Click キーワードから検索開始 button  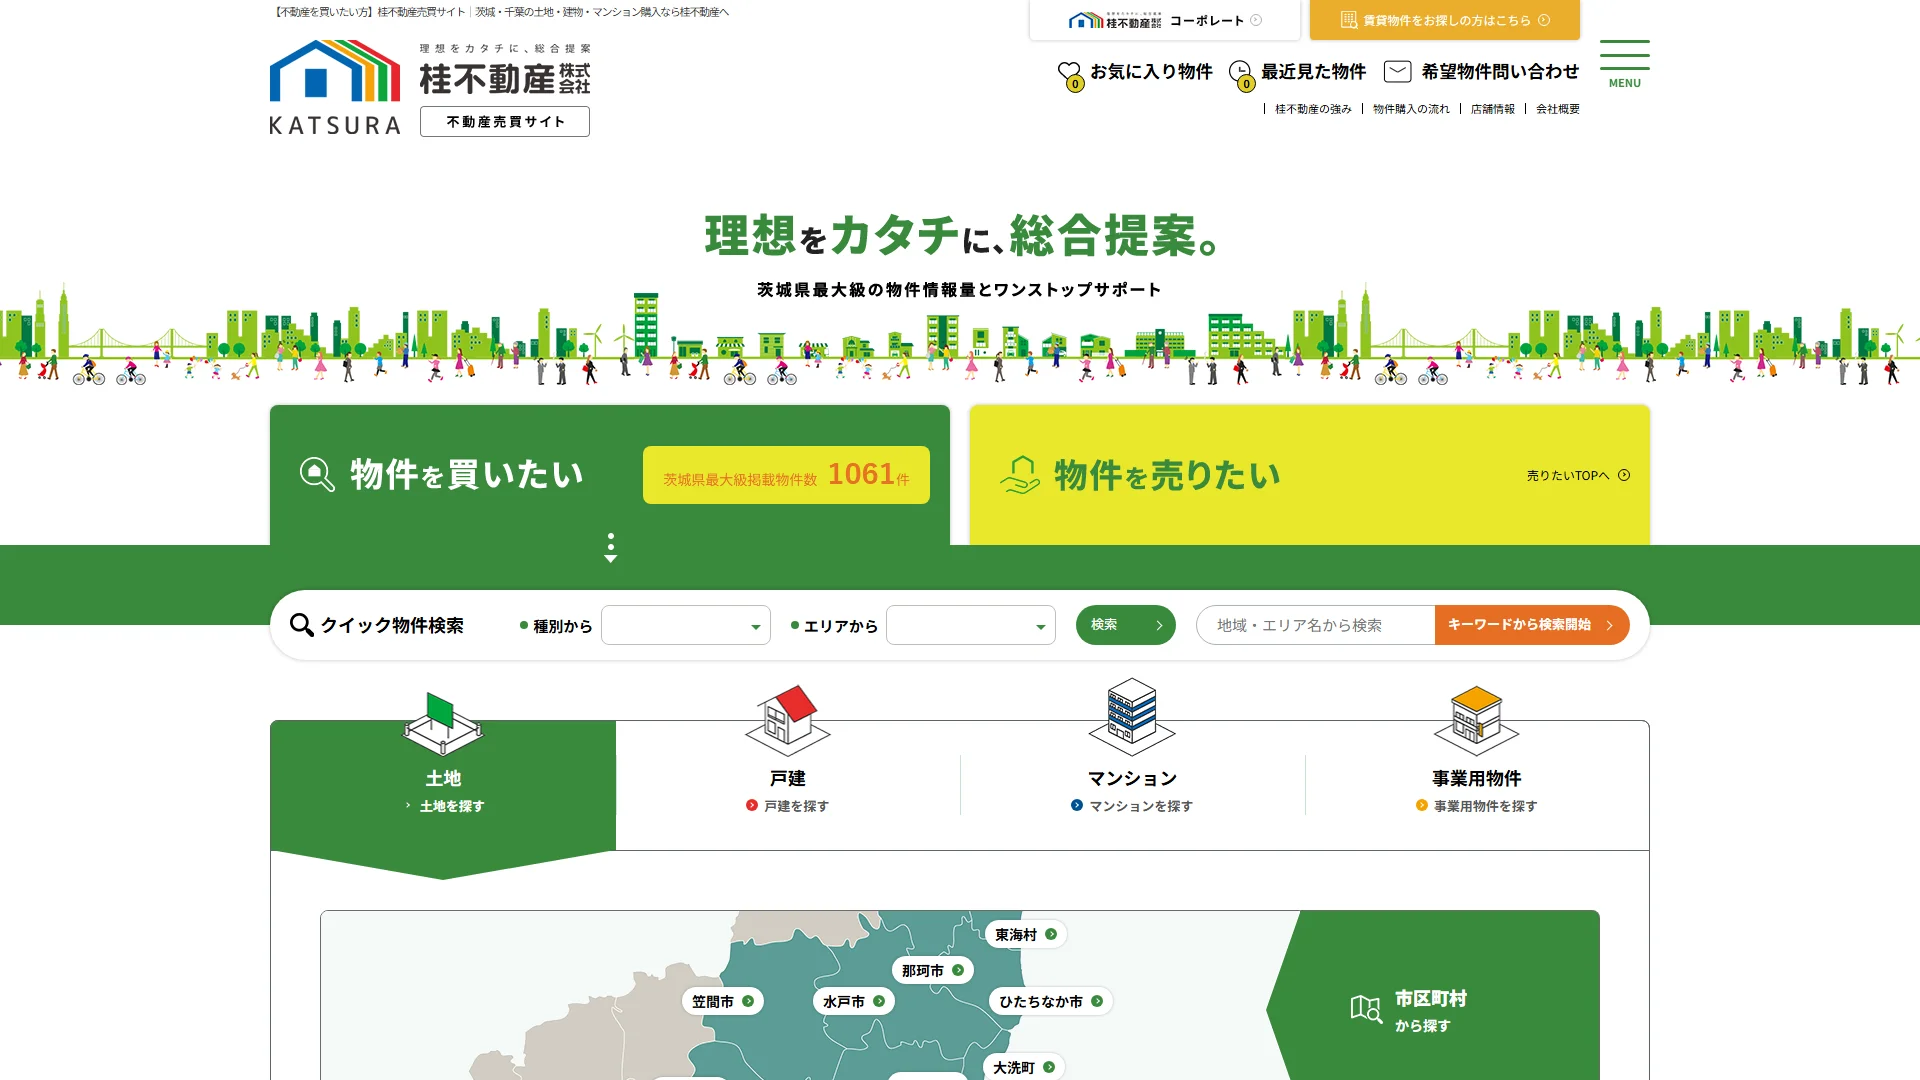[1532, 625]
